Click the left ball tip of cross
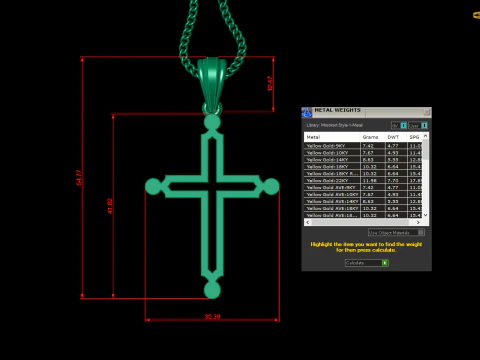480x360 pixels. point(153,186)
